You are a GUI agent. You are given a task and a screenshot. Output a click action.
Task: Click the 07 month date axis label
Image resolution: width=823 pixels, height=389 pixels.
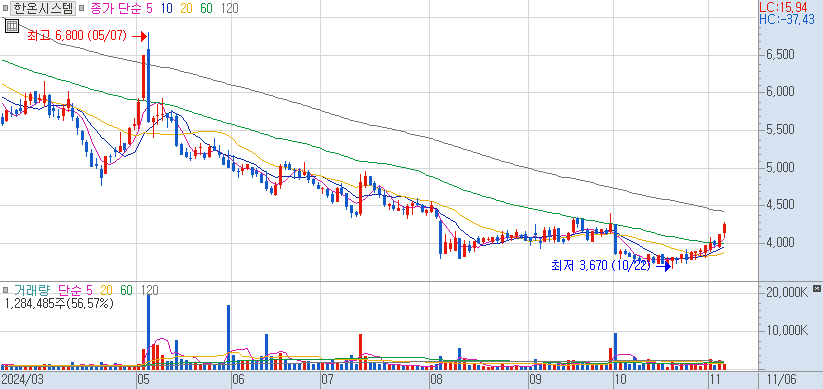click(328, 379)
